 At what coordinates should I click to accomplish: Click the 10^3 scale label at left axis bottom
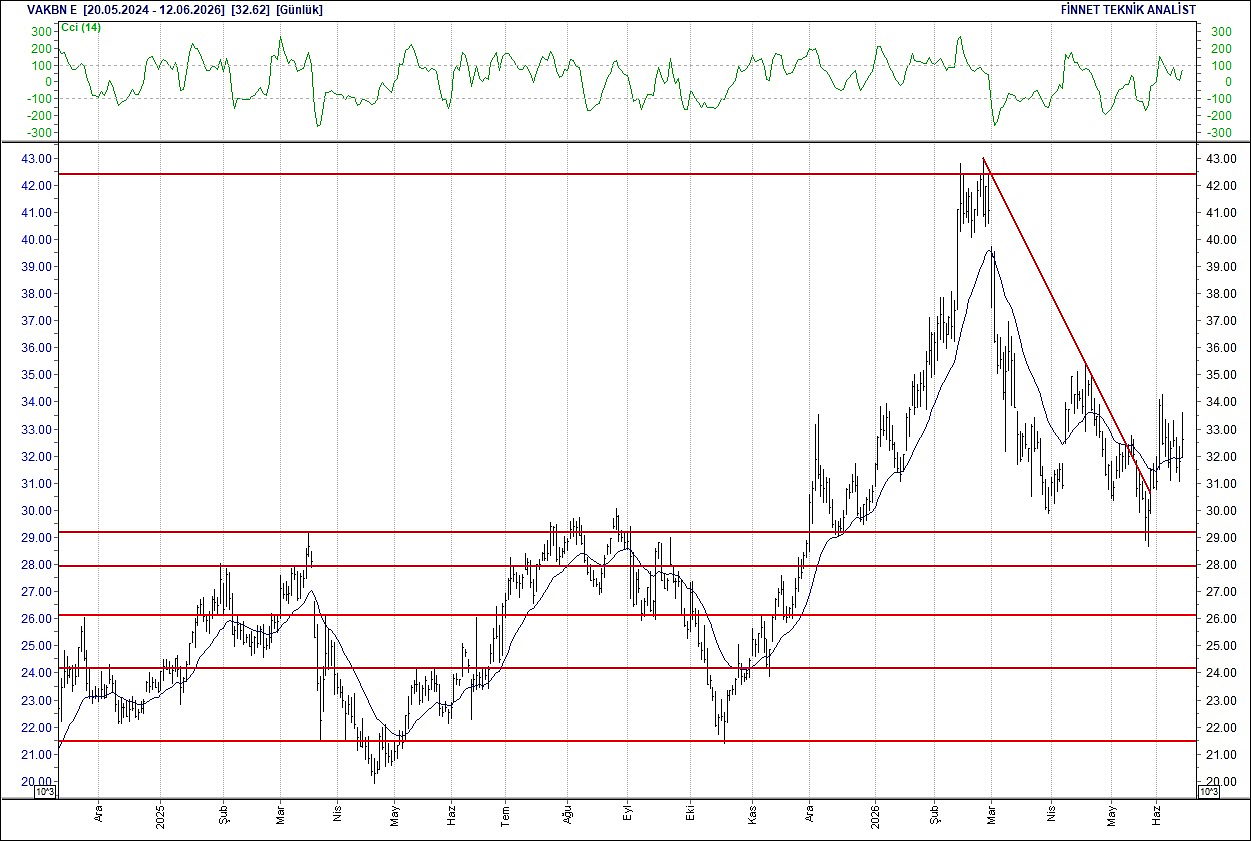(x=45, y=792)
